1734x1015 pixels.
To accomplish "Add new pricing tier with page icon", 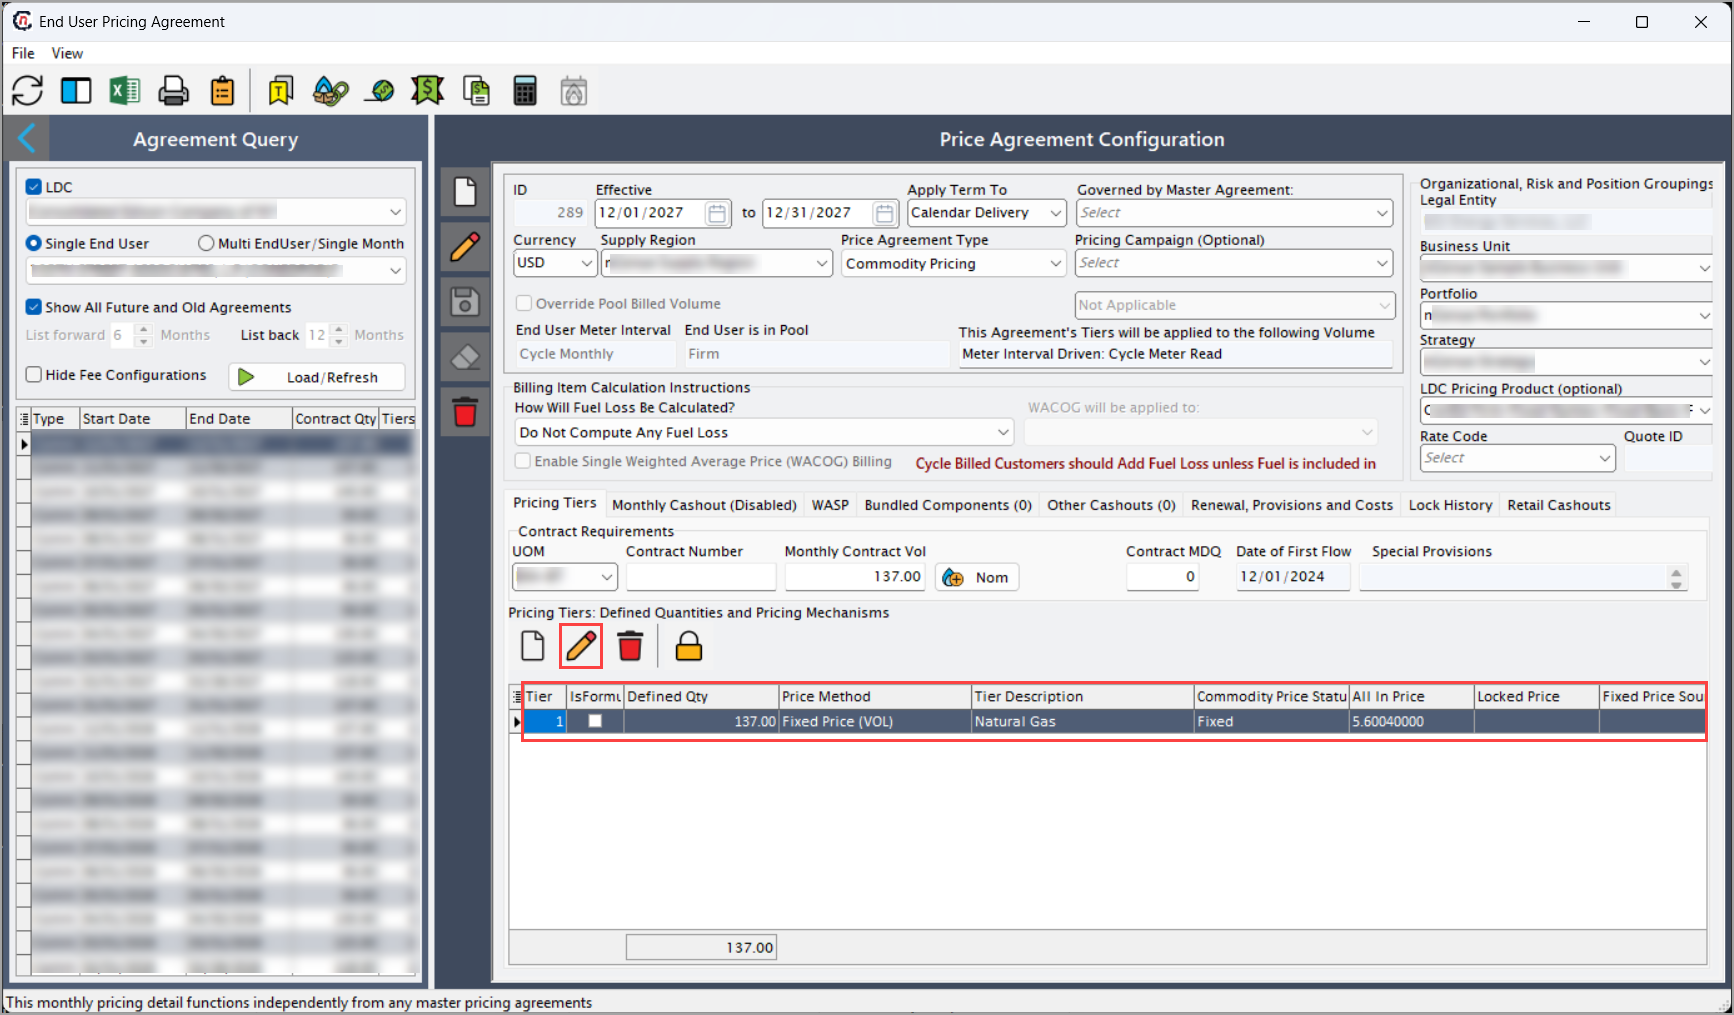I will pyautogui.click(x=533, y=647).
